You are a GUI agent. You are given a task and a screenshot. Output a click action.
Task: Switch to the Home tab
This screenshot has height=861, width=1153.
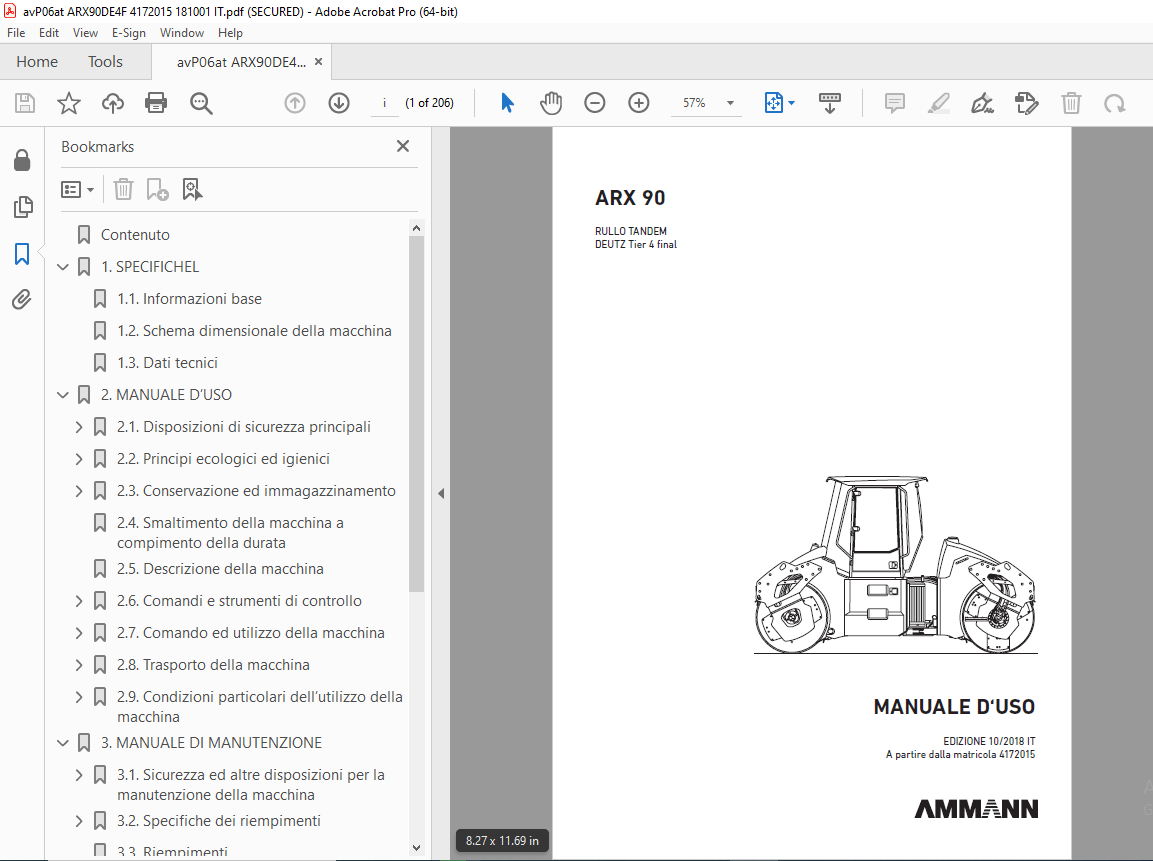(x=37, y=62)
